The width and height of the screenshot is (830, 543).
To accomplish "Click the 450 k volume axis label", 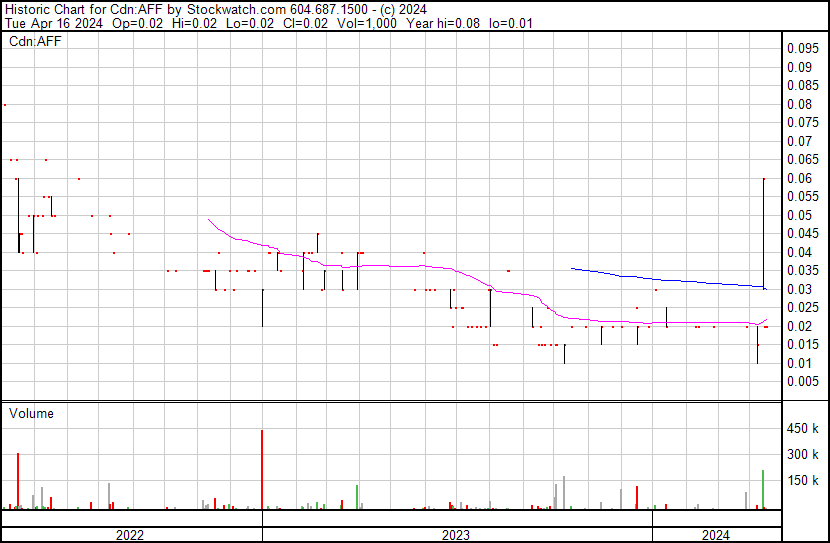I will (802, 429).
